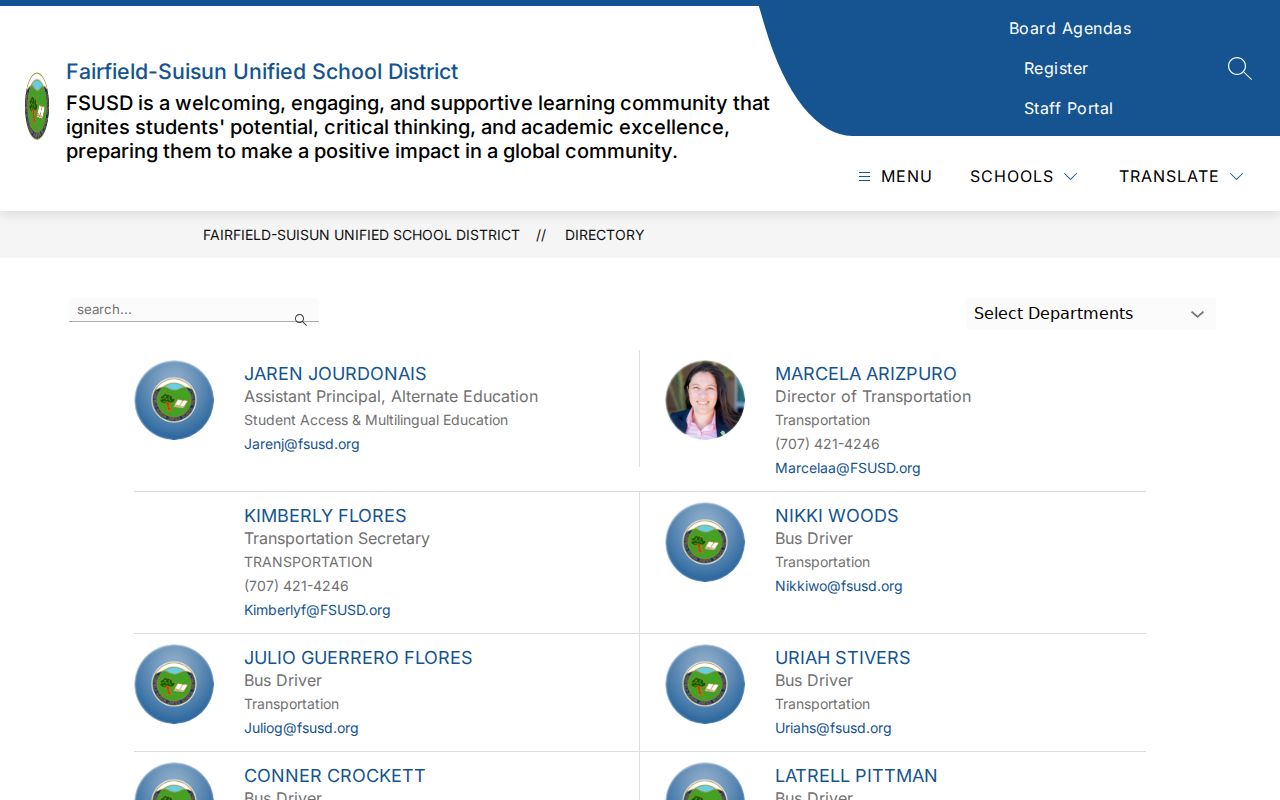Click 'Assistant Principal, Alternate Education' text

tap(391, 396)
